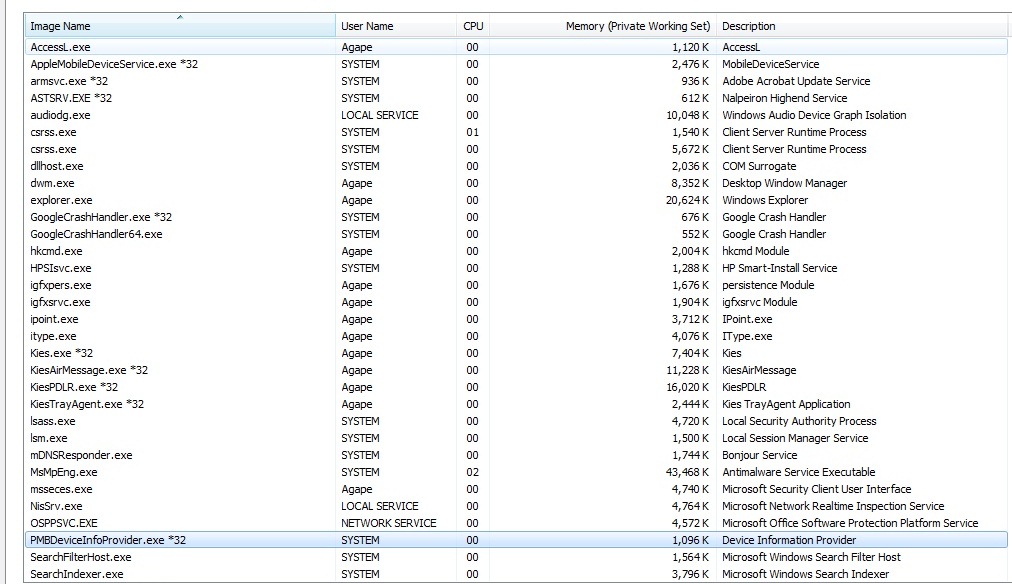Select GoogleCrashHandler64.exe process
The width and height of the screenshot is (1012, 584).
[516, 234]
